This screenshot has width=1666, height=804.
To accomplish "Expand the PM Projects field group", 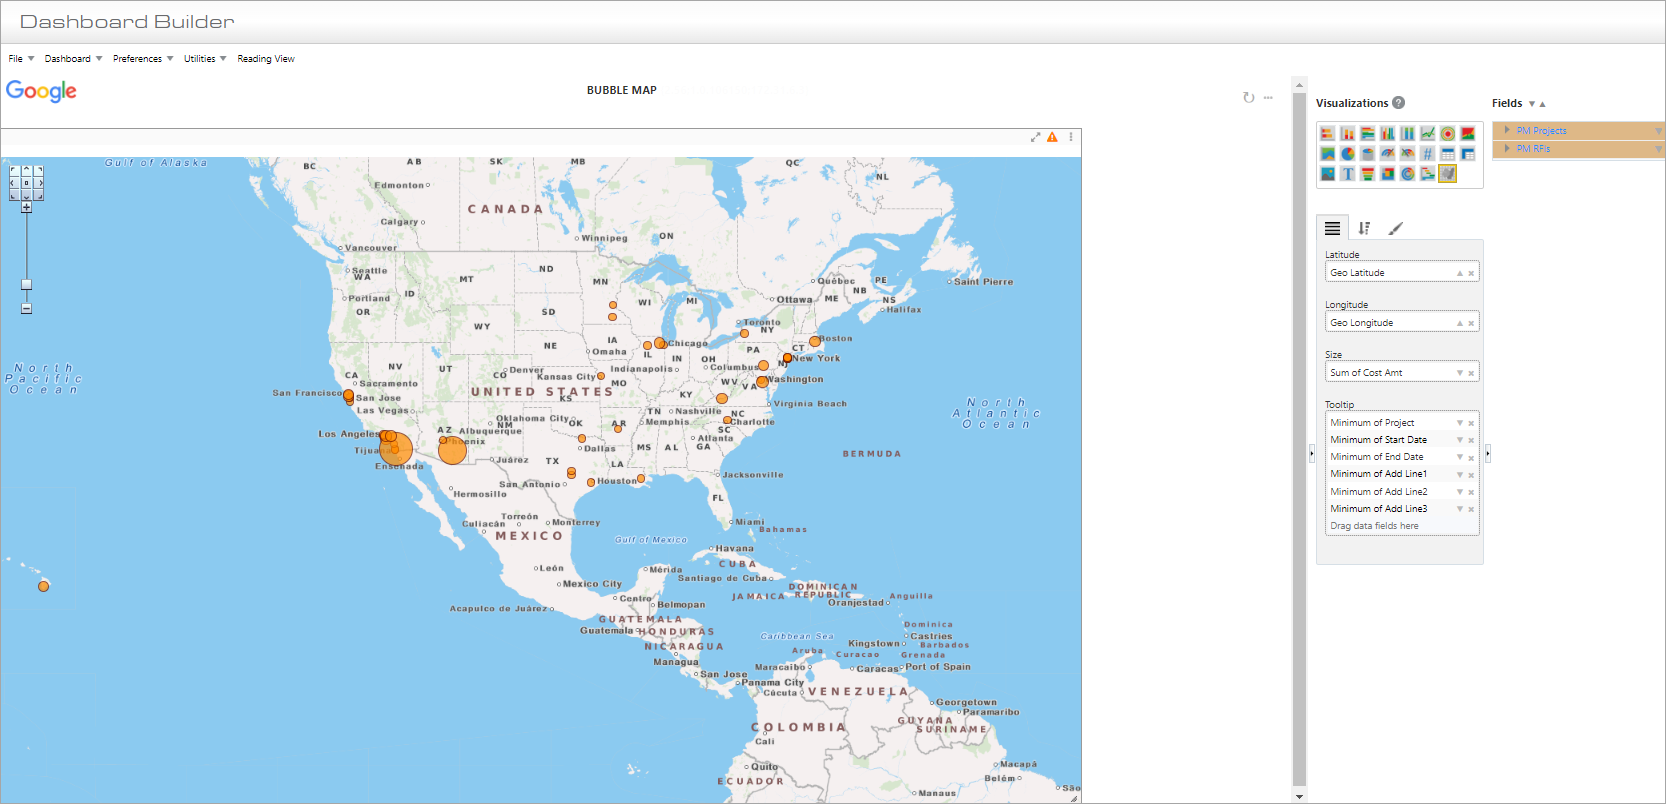I will click(1507, 130).
